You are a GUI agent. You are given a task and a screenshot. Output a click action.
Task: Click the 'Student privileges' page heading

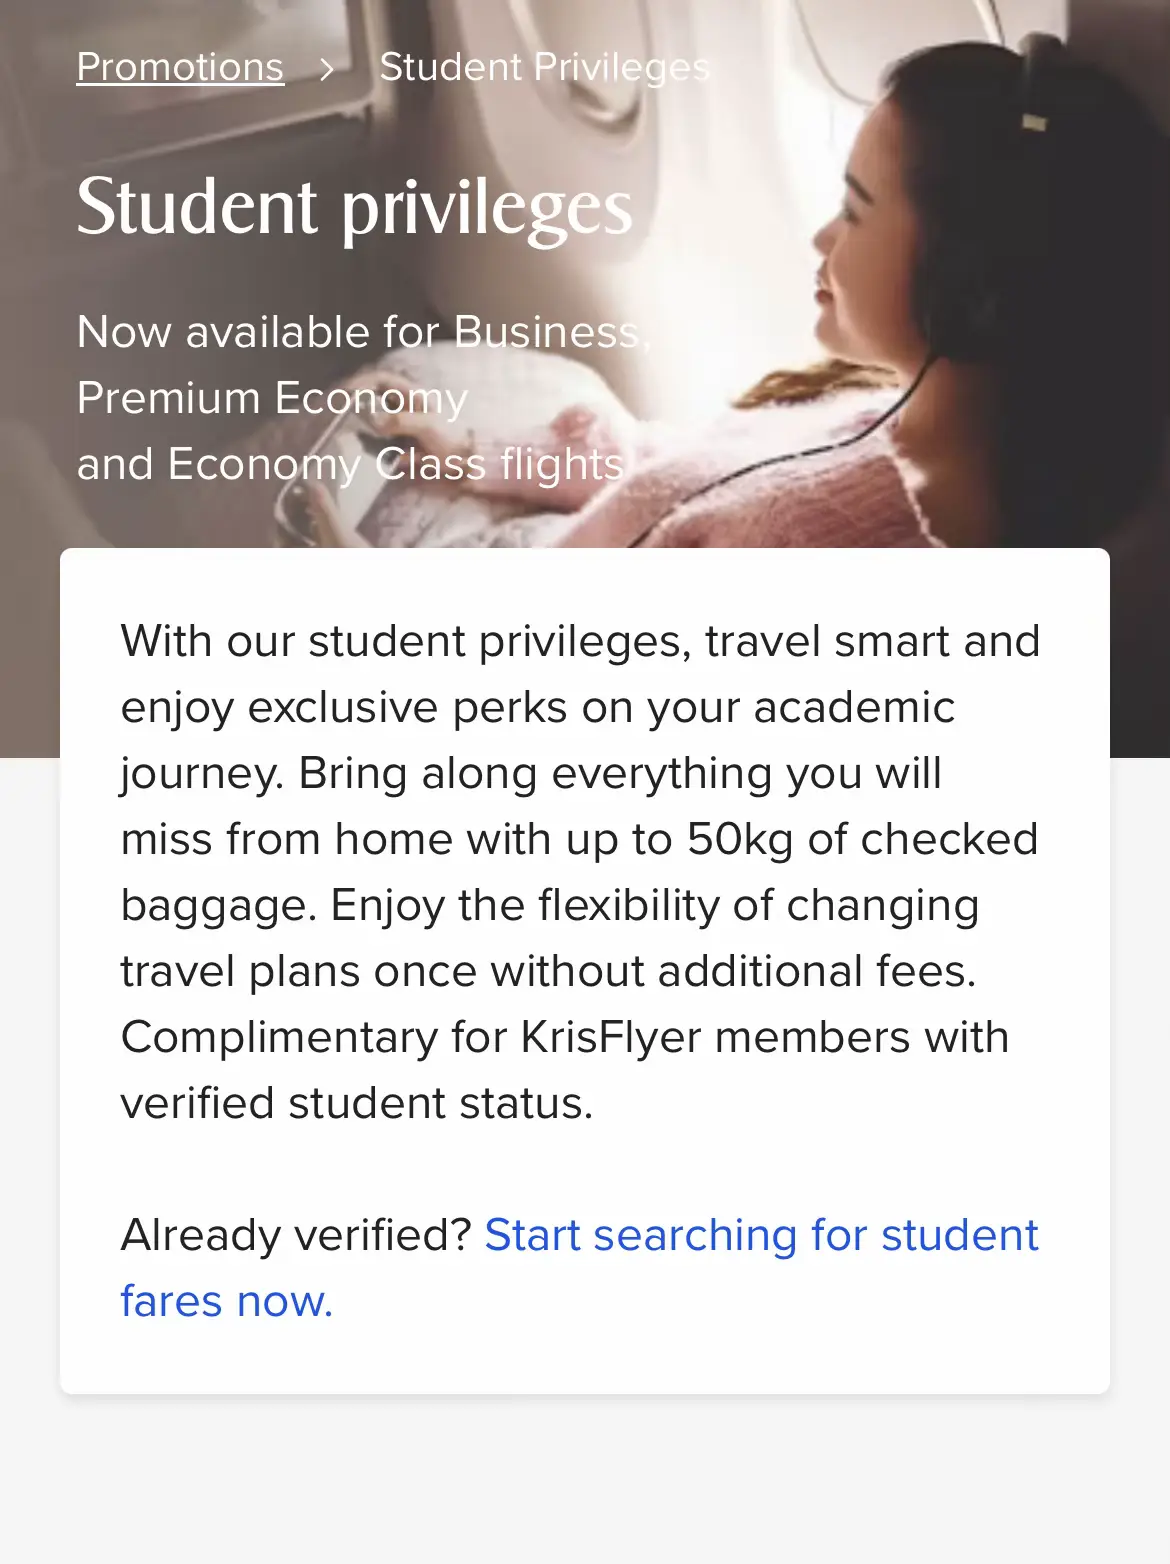[354, 207]
